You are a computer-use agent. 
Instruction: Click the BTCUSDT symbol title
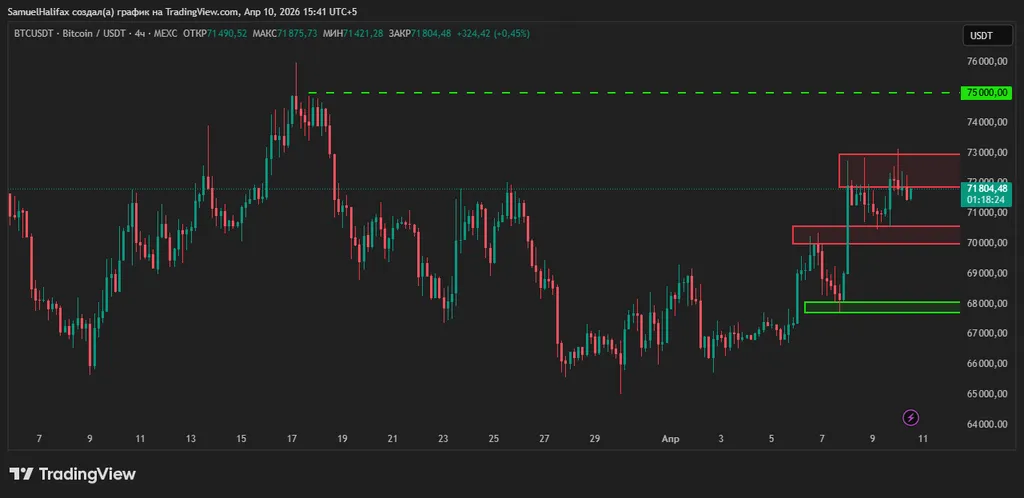pyautogui.click(x=35, y=33)
